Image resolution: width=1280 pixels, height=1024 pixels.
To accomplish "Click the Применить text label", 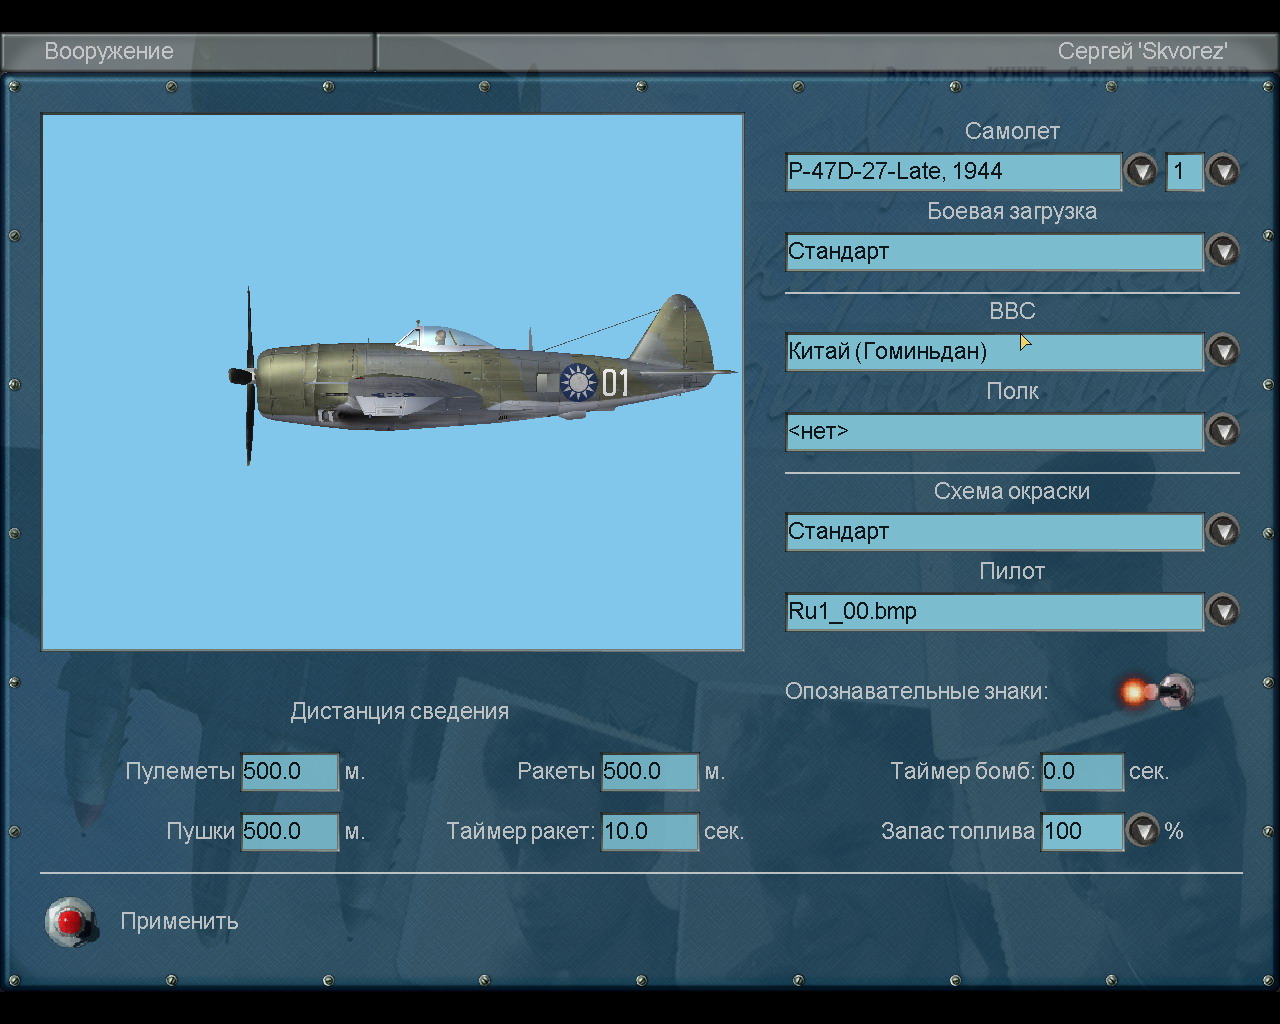I will (x=179, y=921).
